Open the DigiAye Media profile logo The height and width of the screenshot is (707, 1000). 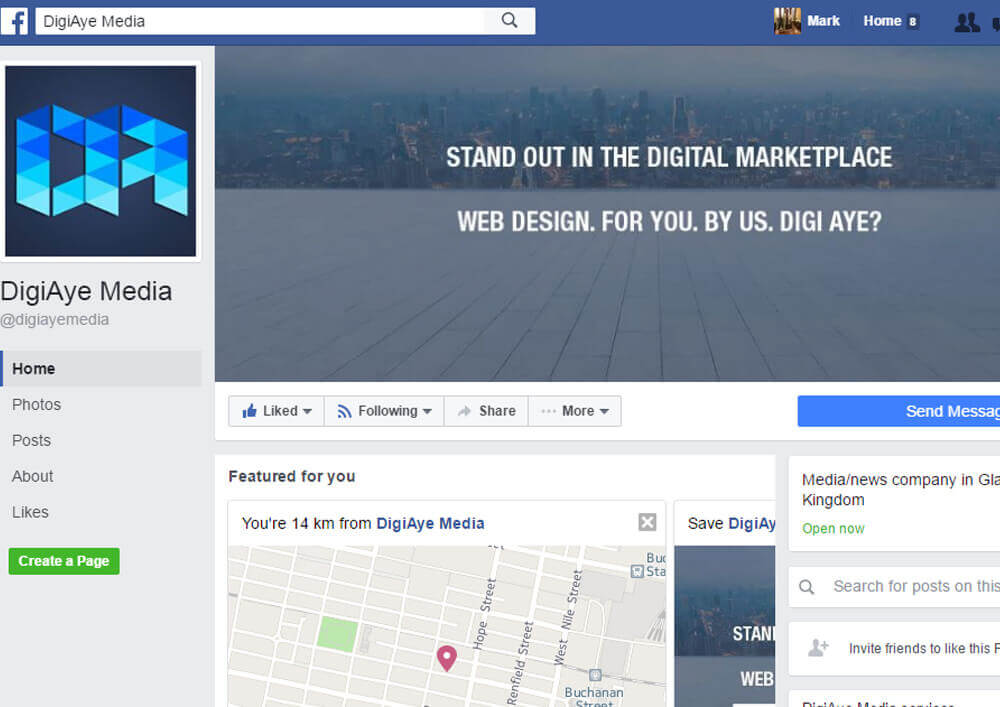tap(101, 161)
